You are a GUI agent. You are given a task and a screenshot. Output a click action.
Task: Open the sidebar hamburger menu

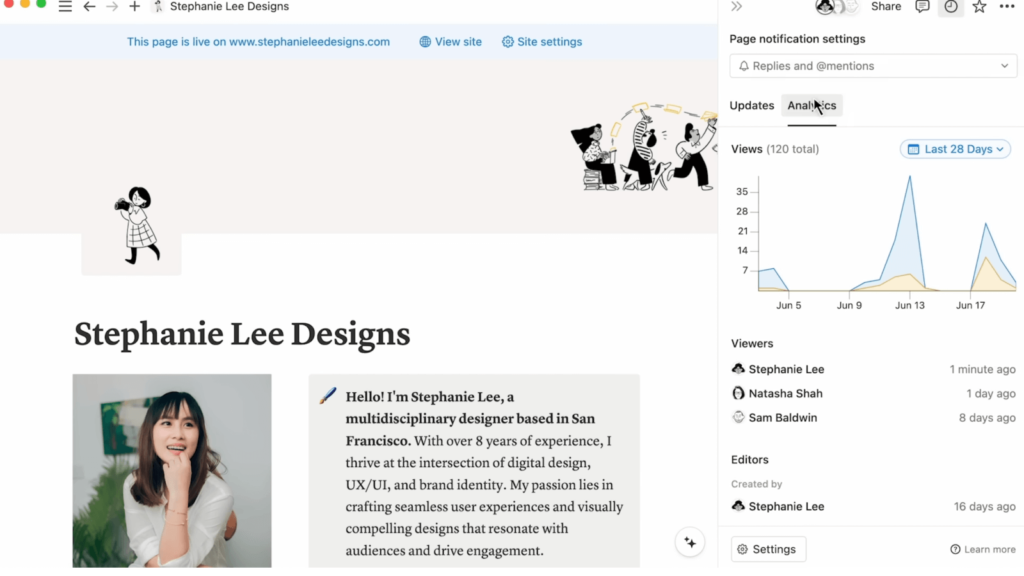click(x=65, y=7)
